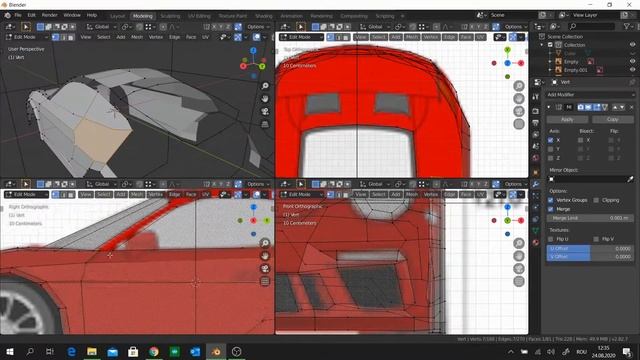Enable vertex select mode in the perspective viewport

click(x=56, y=37)
